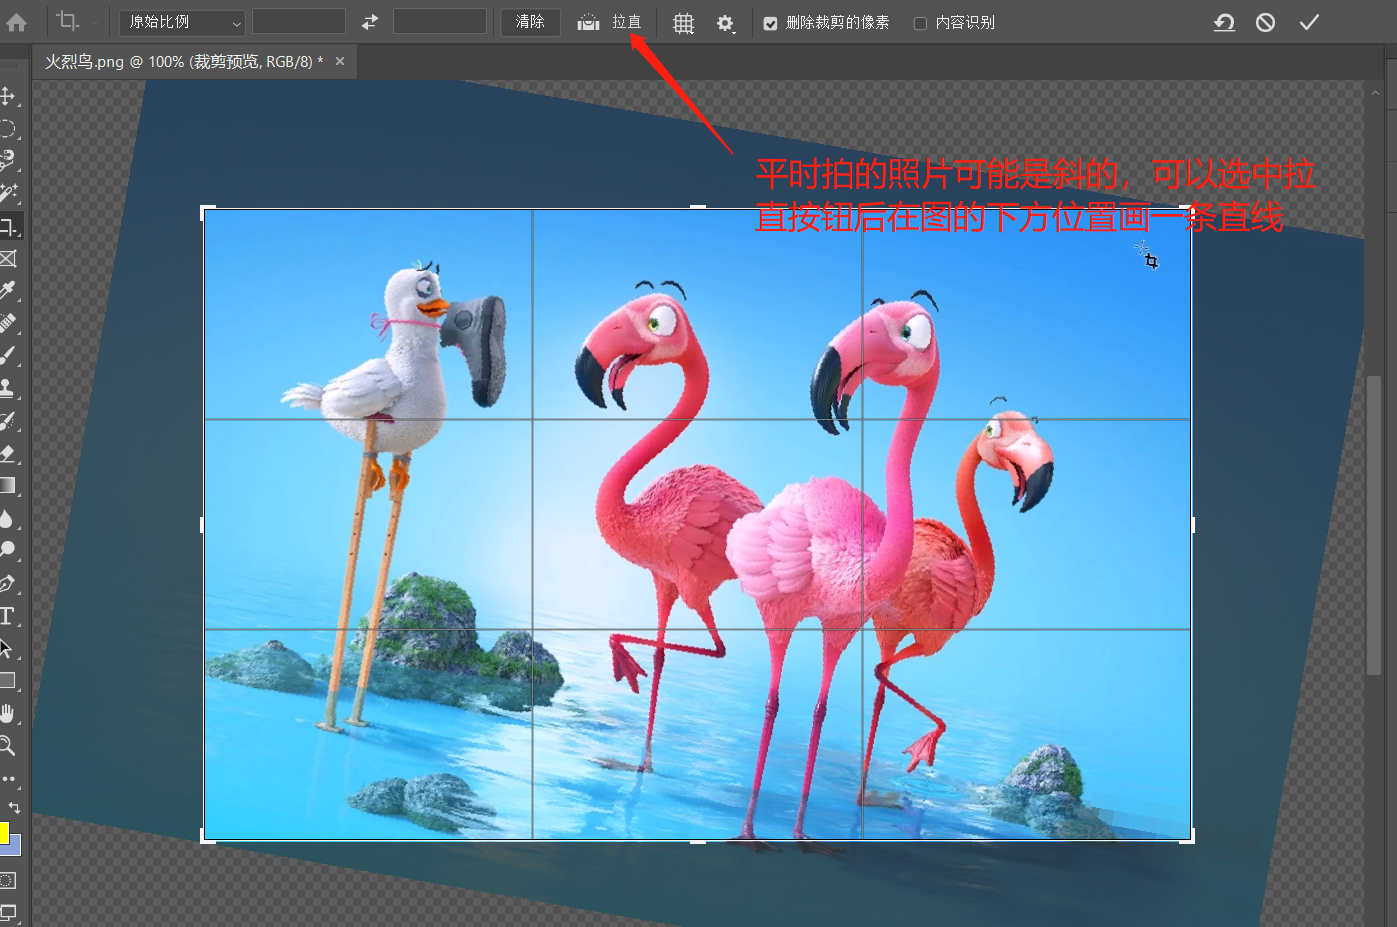Screen dimensions: 1397x927
Task: Change the screen mode
Action: pyautogui.click(x=8, y=912)
